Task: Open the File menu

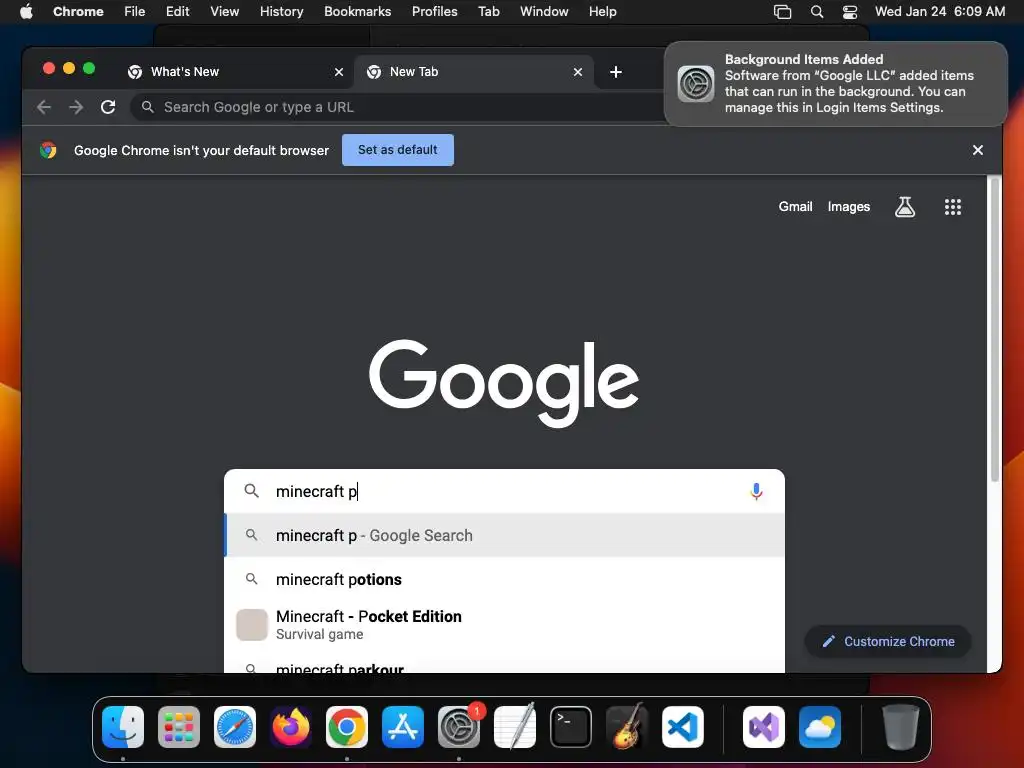Action: [135, 12]
